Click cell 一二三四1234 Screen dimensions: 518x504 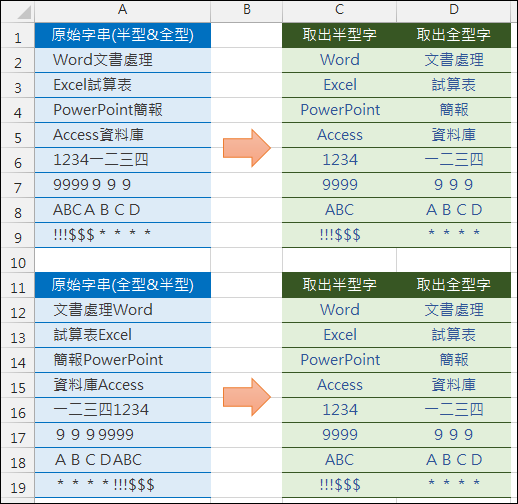click(123, 410)
